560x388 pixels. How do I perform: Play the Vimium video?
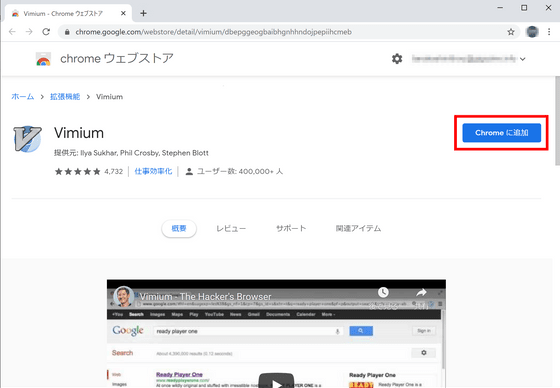276,381
